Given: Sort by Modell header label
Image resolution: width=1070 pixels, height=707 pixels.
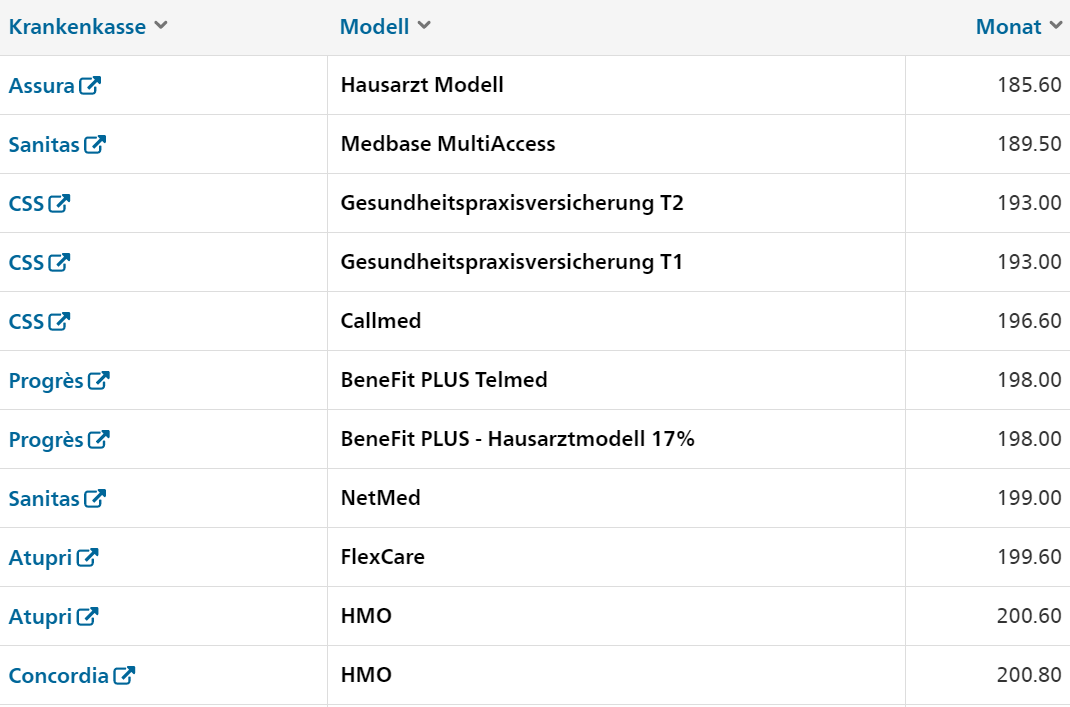Looking at the screenshot, I should click(x=375, y=27).
